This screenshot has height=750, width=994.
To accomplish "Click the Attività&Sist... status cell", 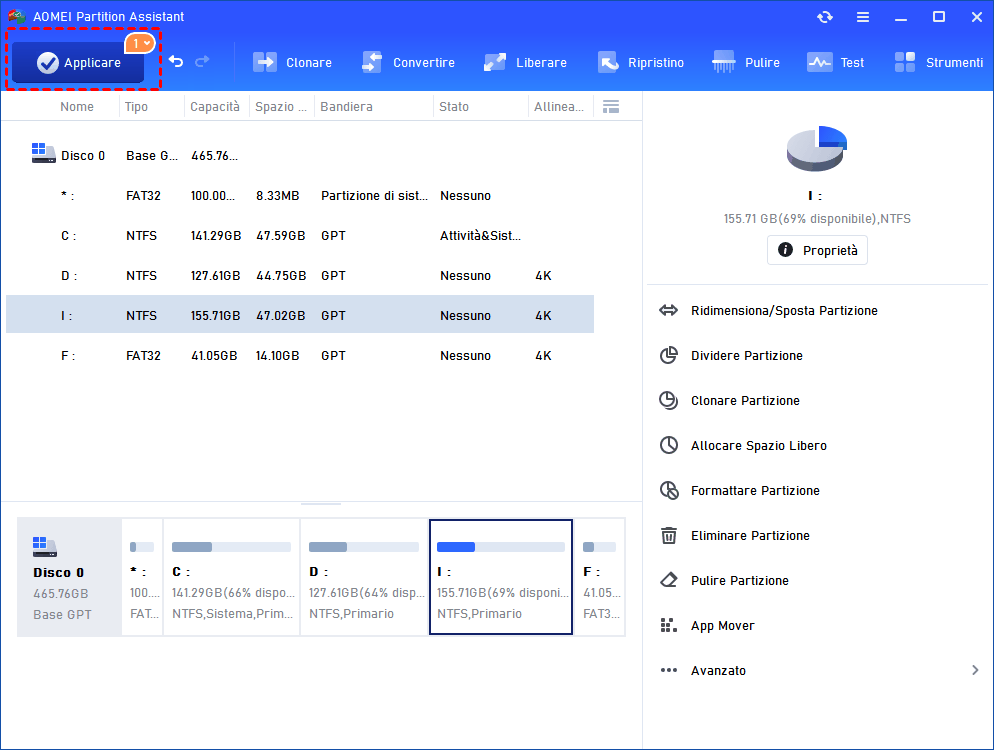I will pos(481,236).
